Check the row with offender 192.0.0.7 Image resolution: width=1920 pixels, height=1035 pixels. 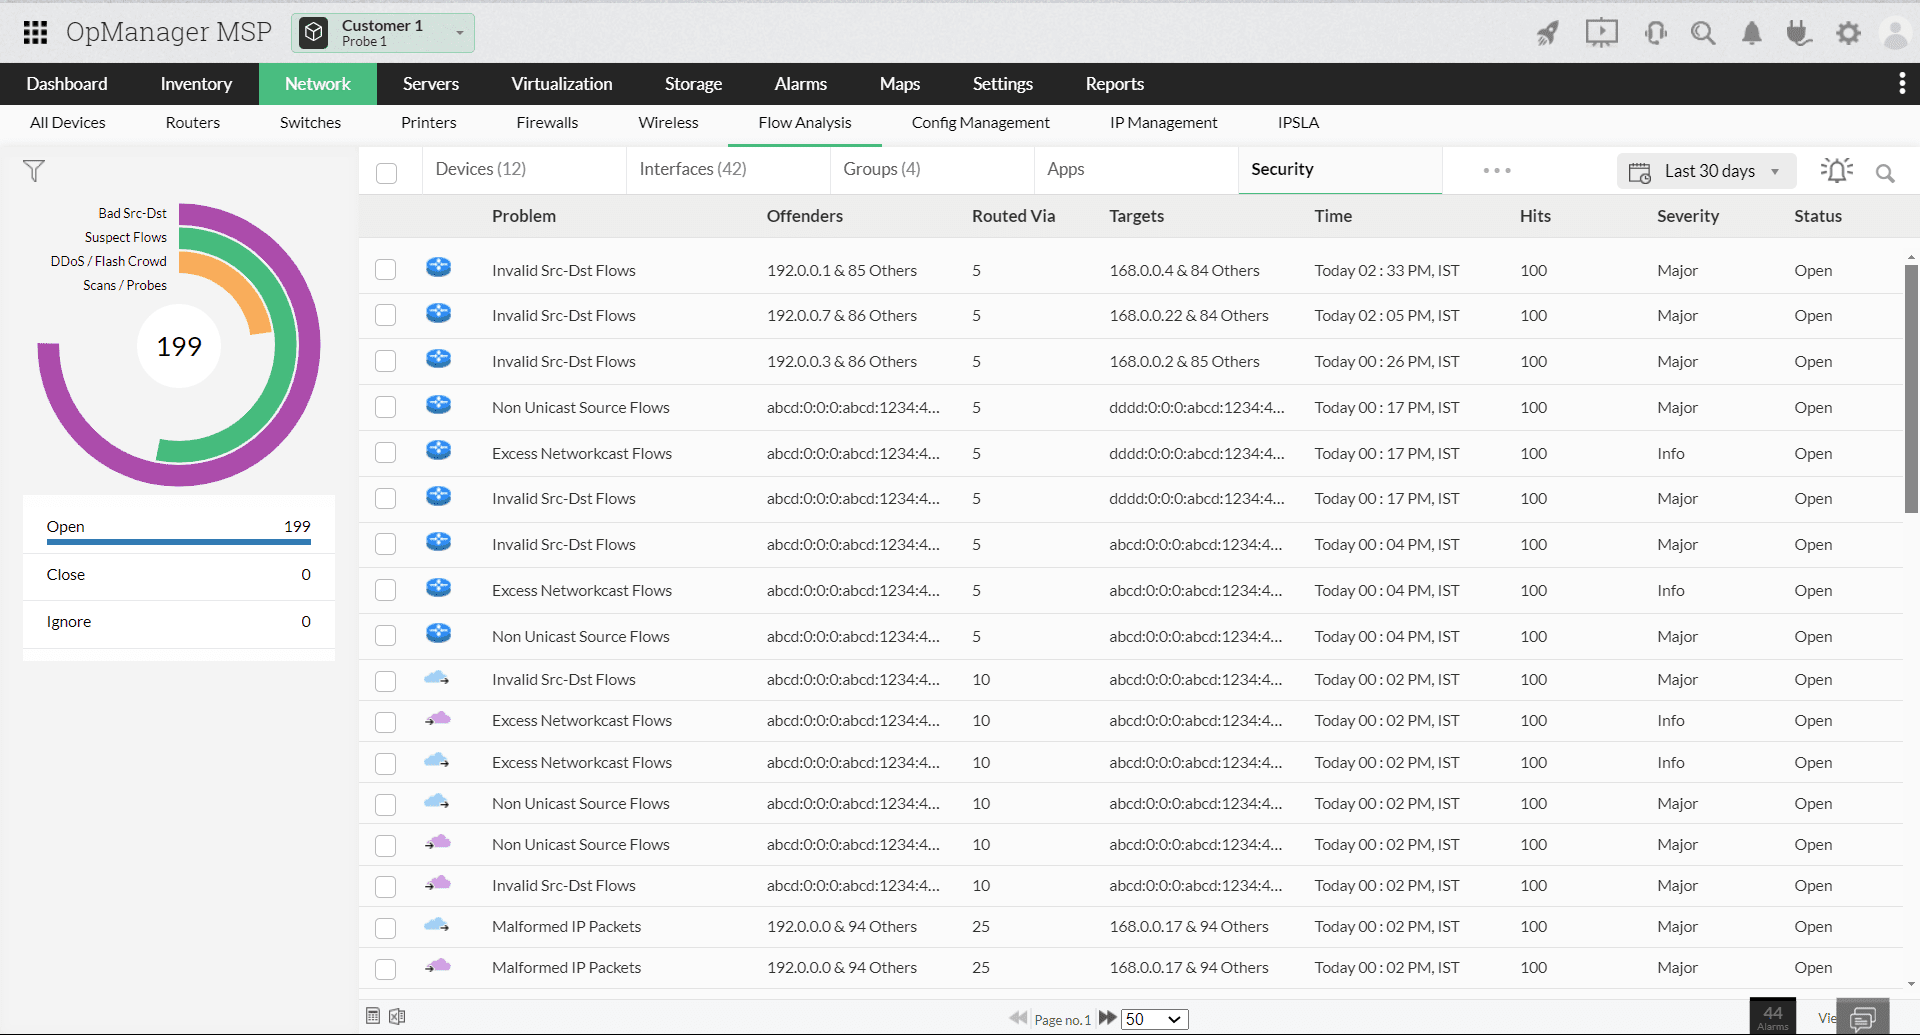click(386, 315)
